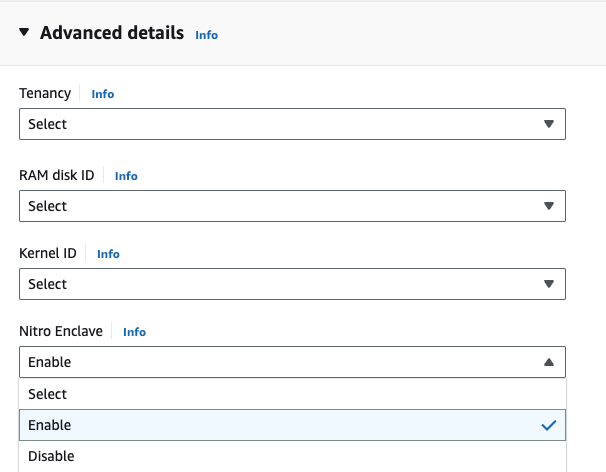Open the RAM disk ID dropdown
This screenshot has width=606, height=472.
tap(280, 206)
